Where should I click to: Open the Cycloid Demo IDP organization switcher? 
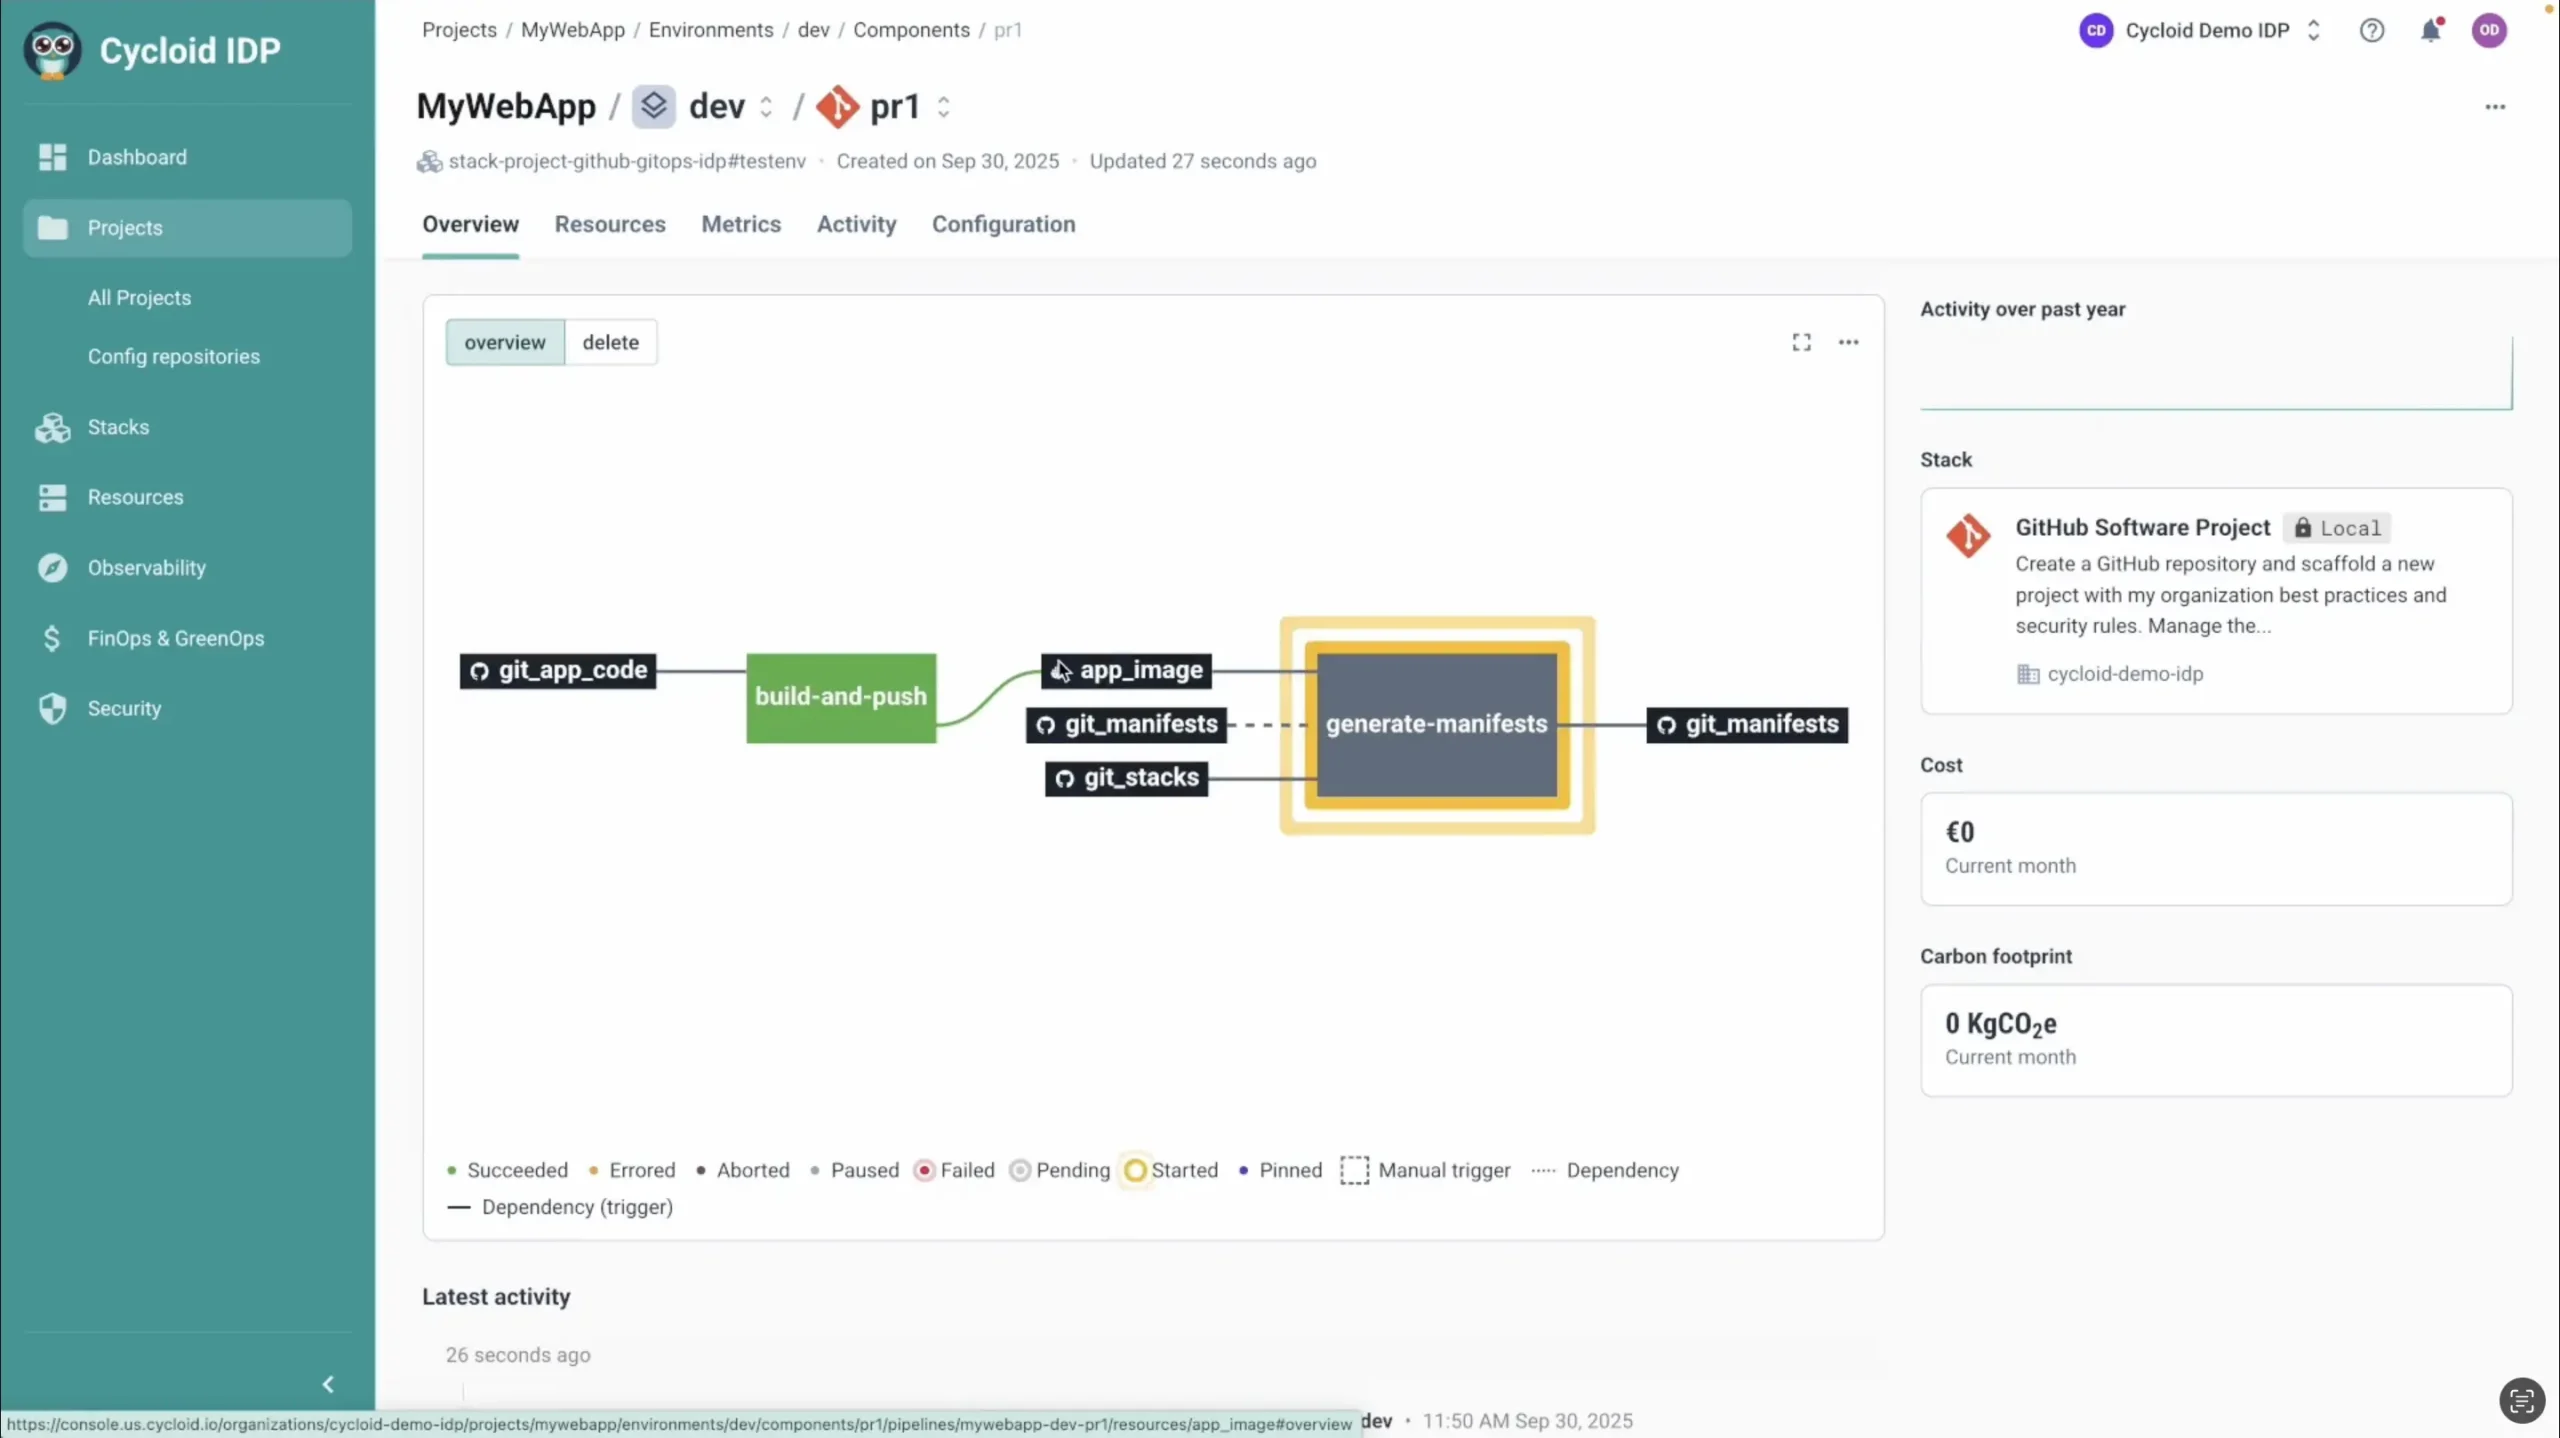tap(2313, 30)
